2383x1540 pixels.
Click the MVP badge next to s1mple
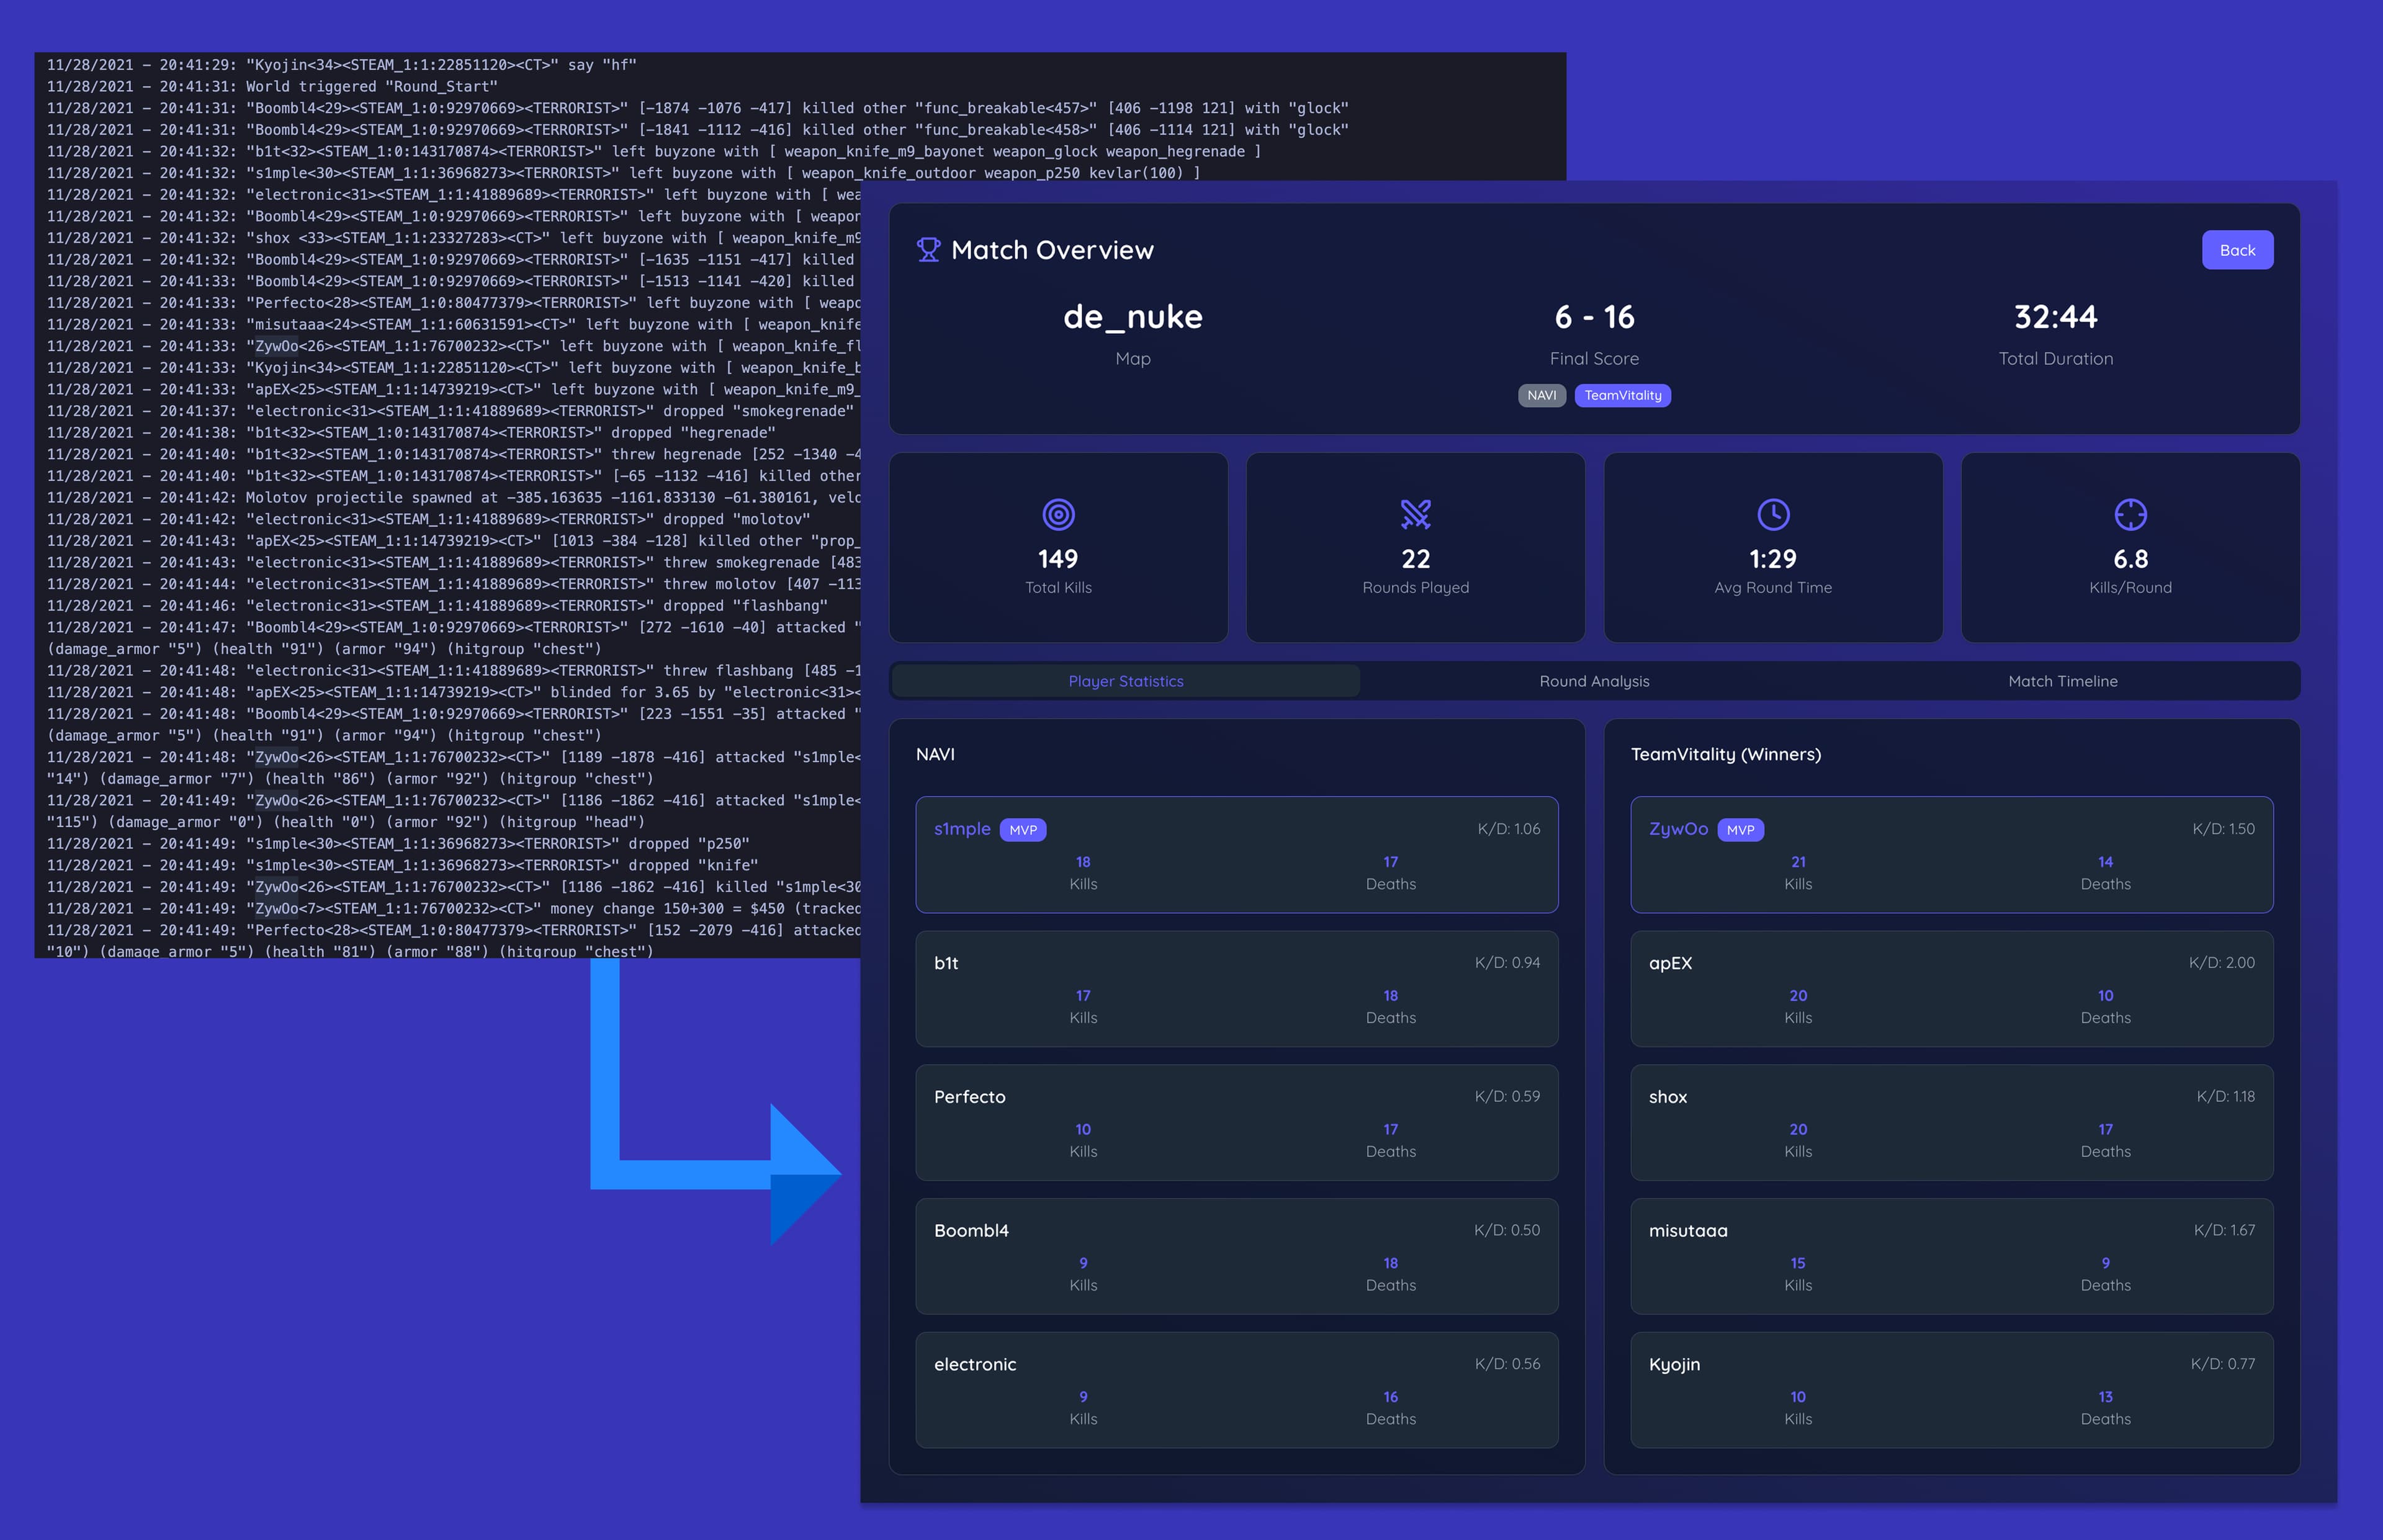click(1023, 830)
